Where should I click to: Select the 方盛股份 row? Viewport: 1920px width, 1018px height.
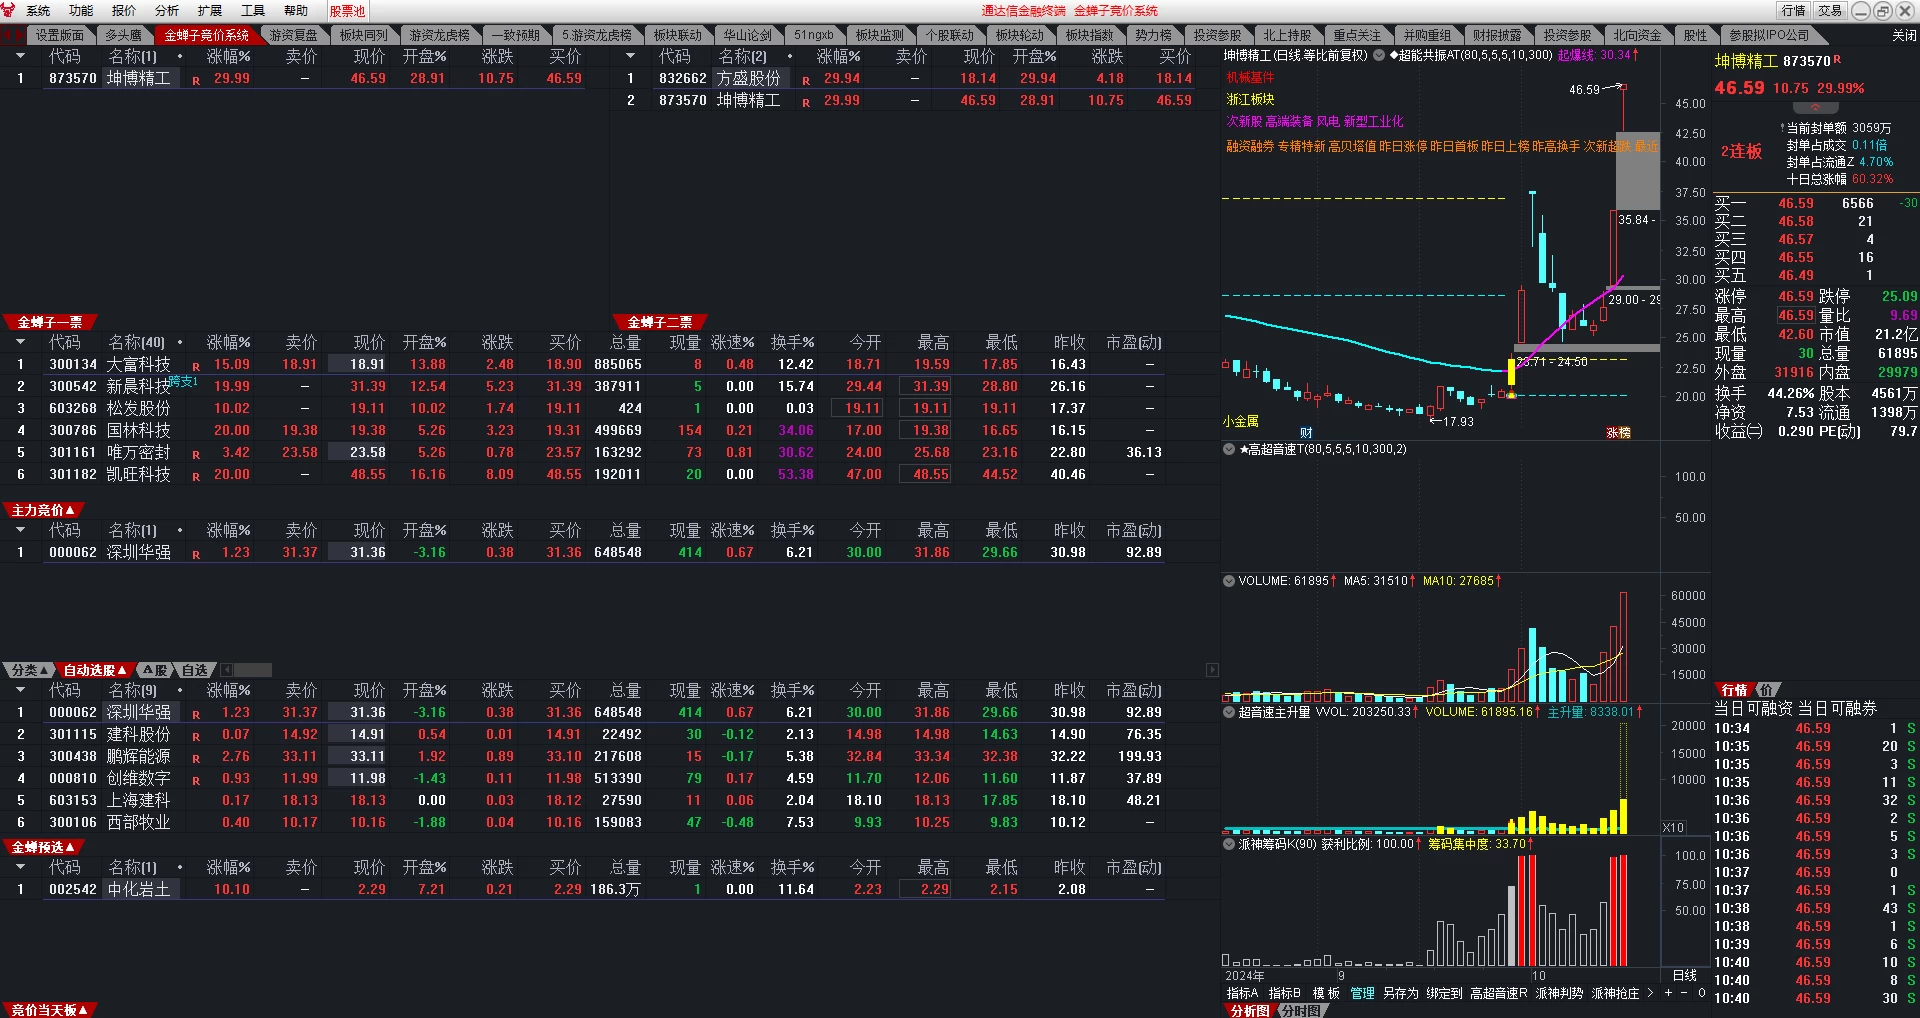905,78
